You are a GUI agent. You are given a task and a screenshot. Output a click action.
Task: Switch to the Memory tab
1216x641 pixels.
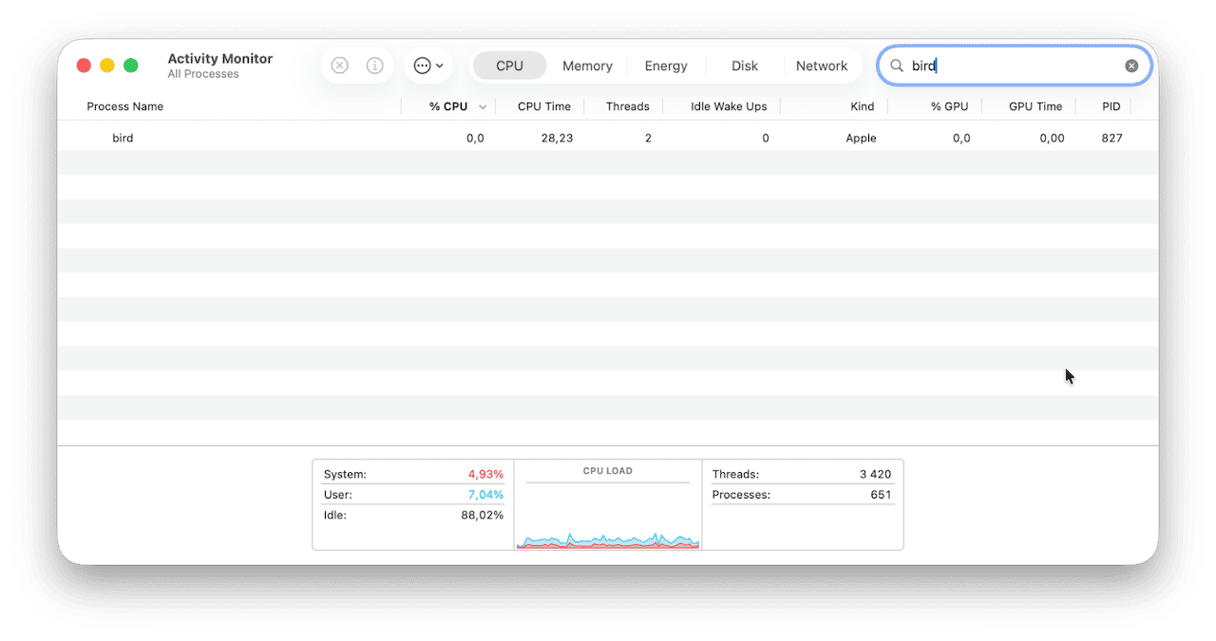tap(587, 66)
